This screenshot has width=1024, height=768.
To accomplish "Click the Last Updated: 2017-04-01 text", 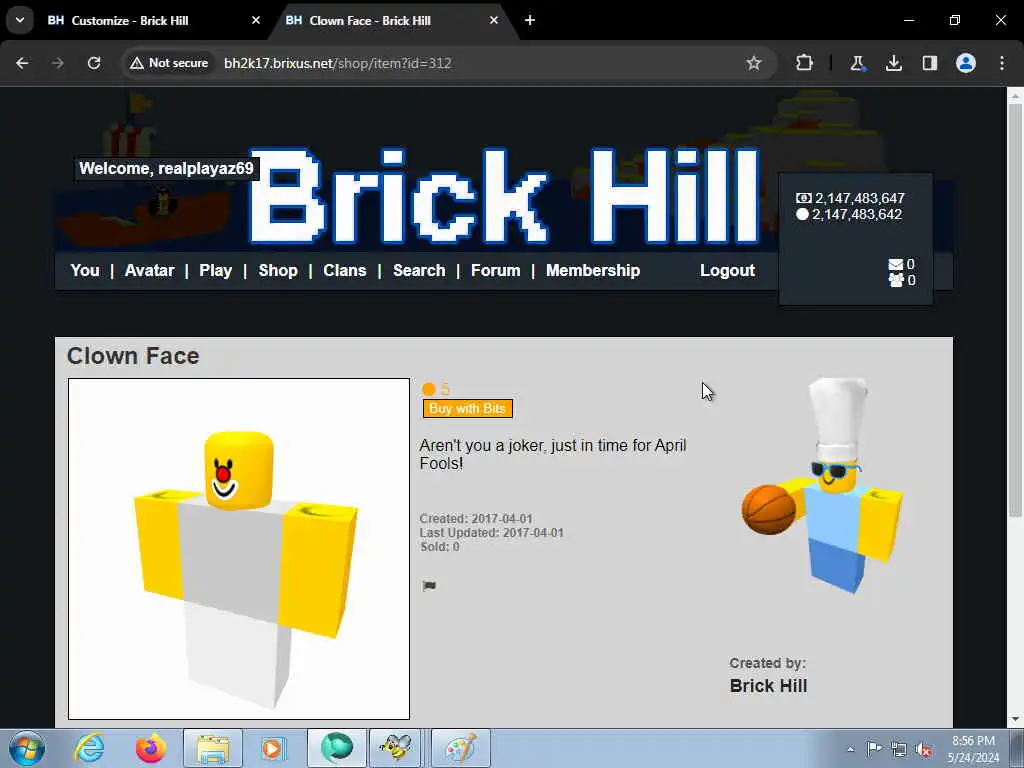I will coord(492,533).
